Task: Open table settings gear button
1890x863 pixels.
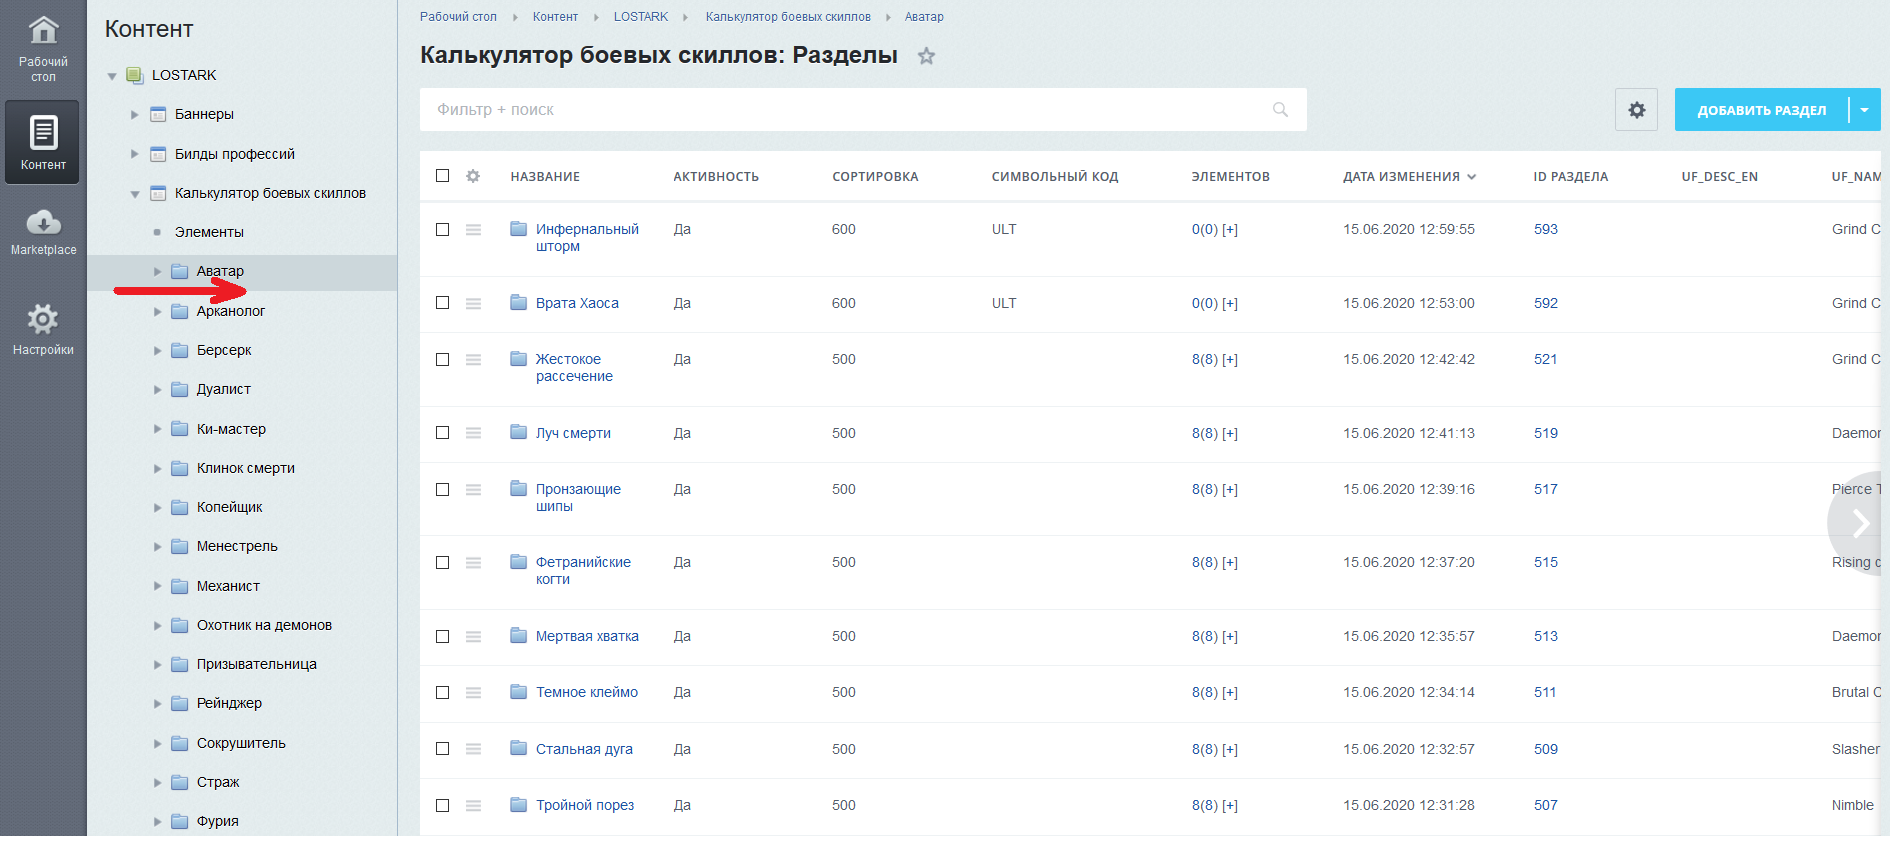Action: pos(1636,110)
